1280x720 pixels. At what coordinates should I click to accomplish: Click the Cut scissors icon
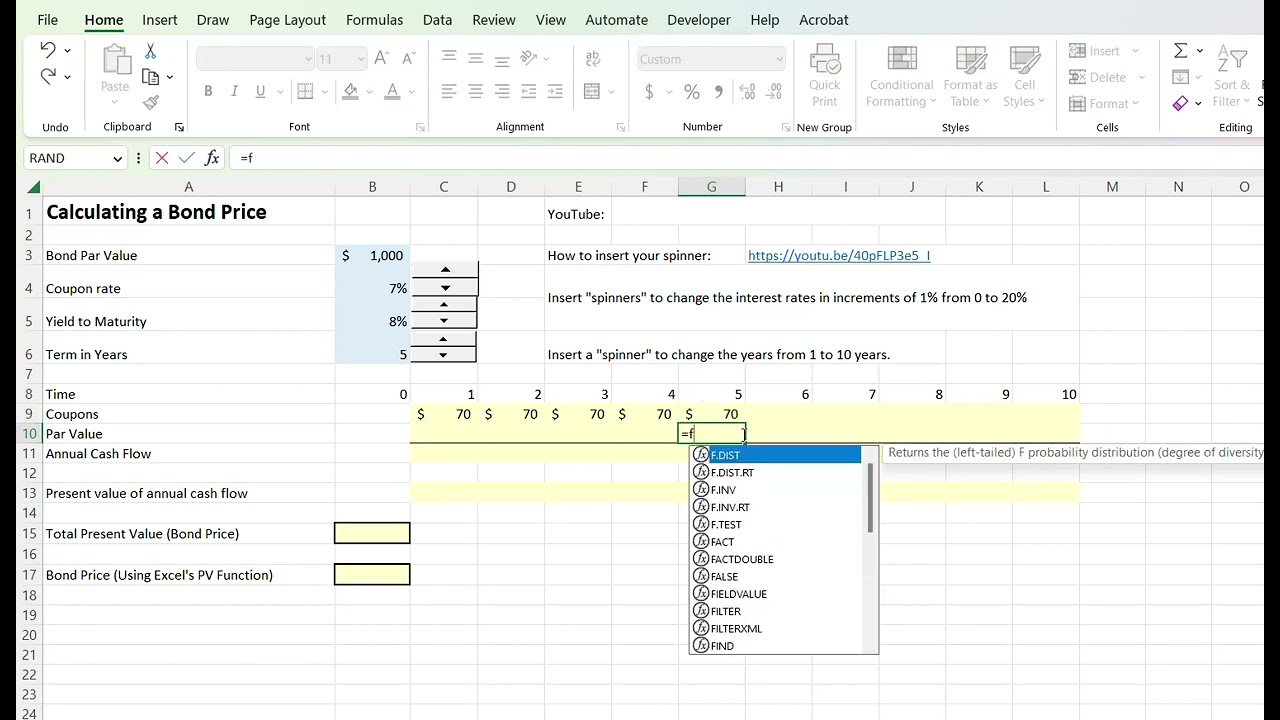(150, 50)
